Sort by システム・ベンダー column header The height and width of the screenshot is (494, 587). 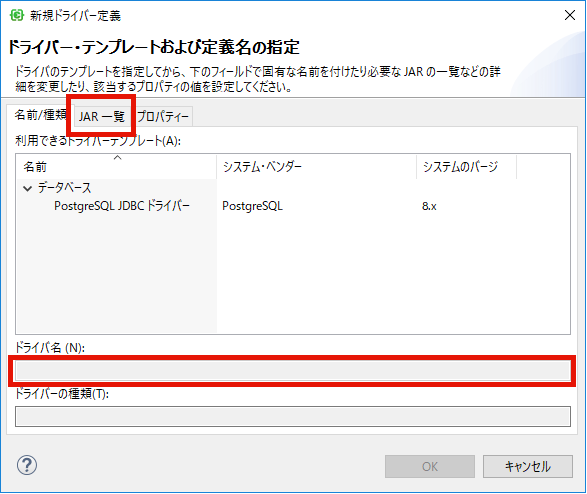click(316, 167)
